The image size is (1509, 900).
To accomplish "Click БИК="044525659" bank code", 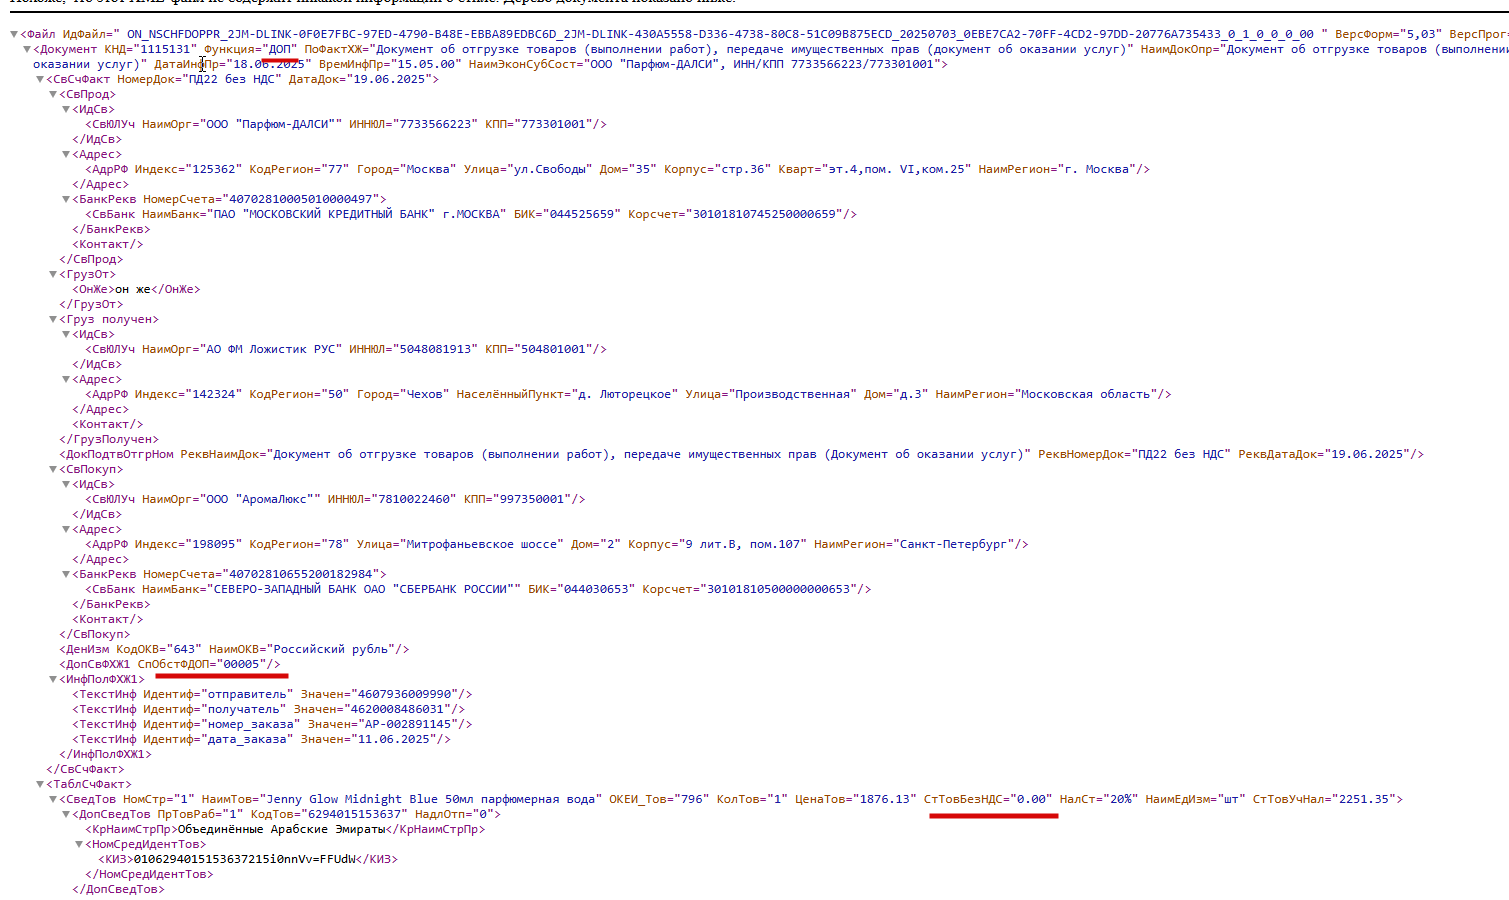I will (567, 214).
